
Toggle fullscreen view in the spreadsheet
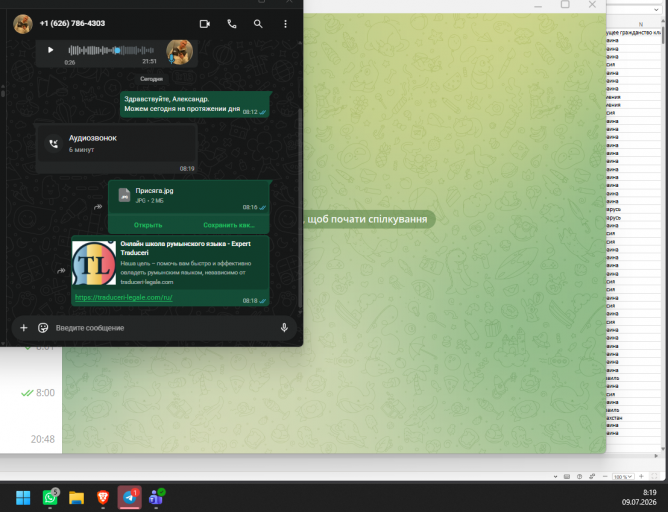pyautogui.click(x=654, y=476)
